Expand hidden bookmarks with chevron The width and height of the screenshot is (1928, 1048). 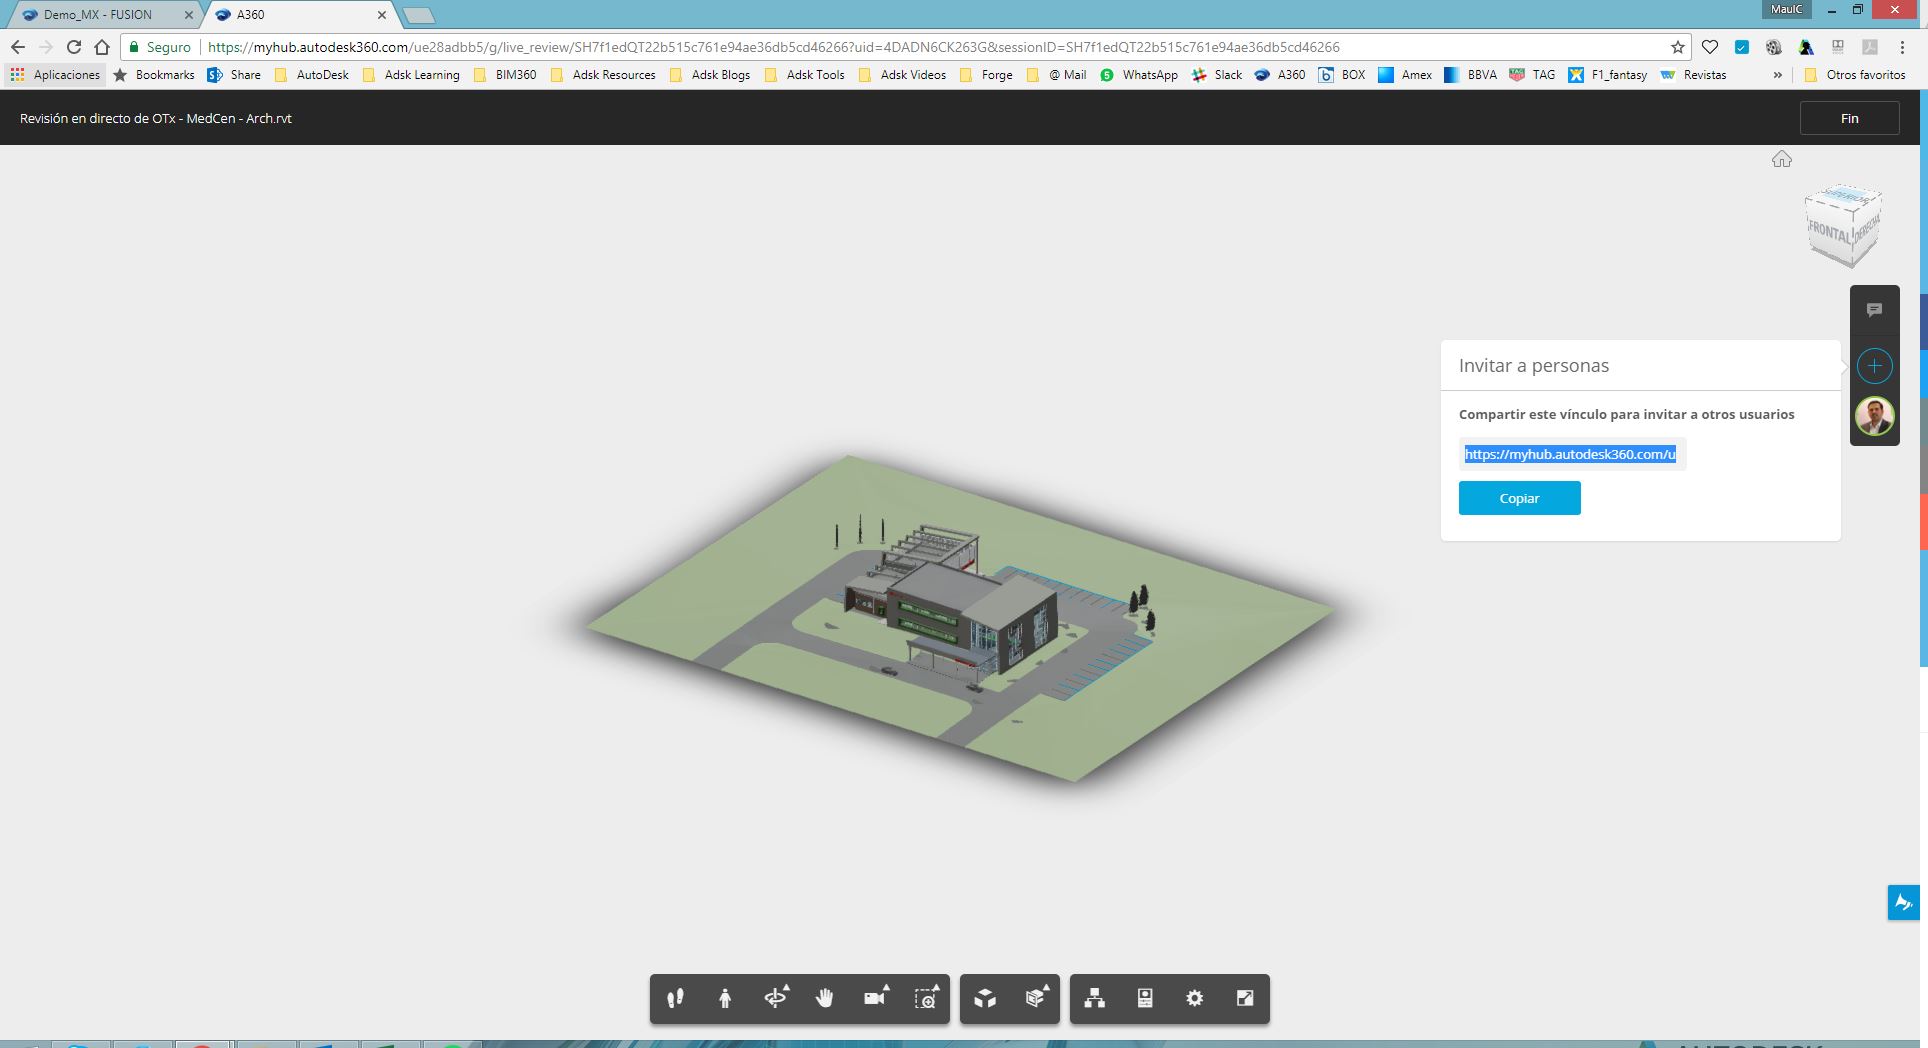coord(1778,75)
